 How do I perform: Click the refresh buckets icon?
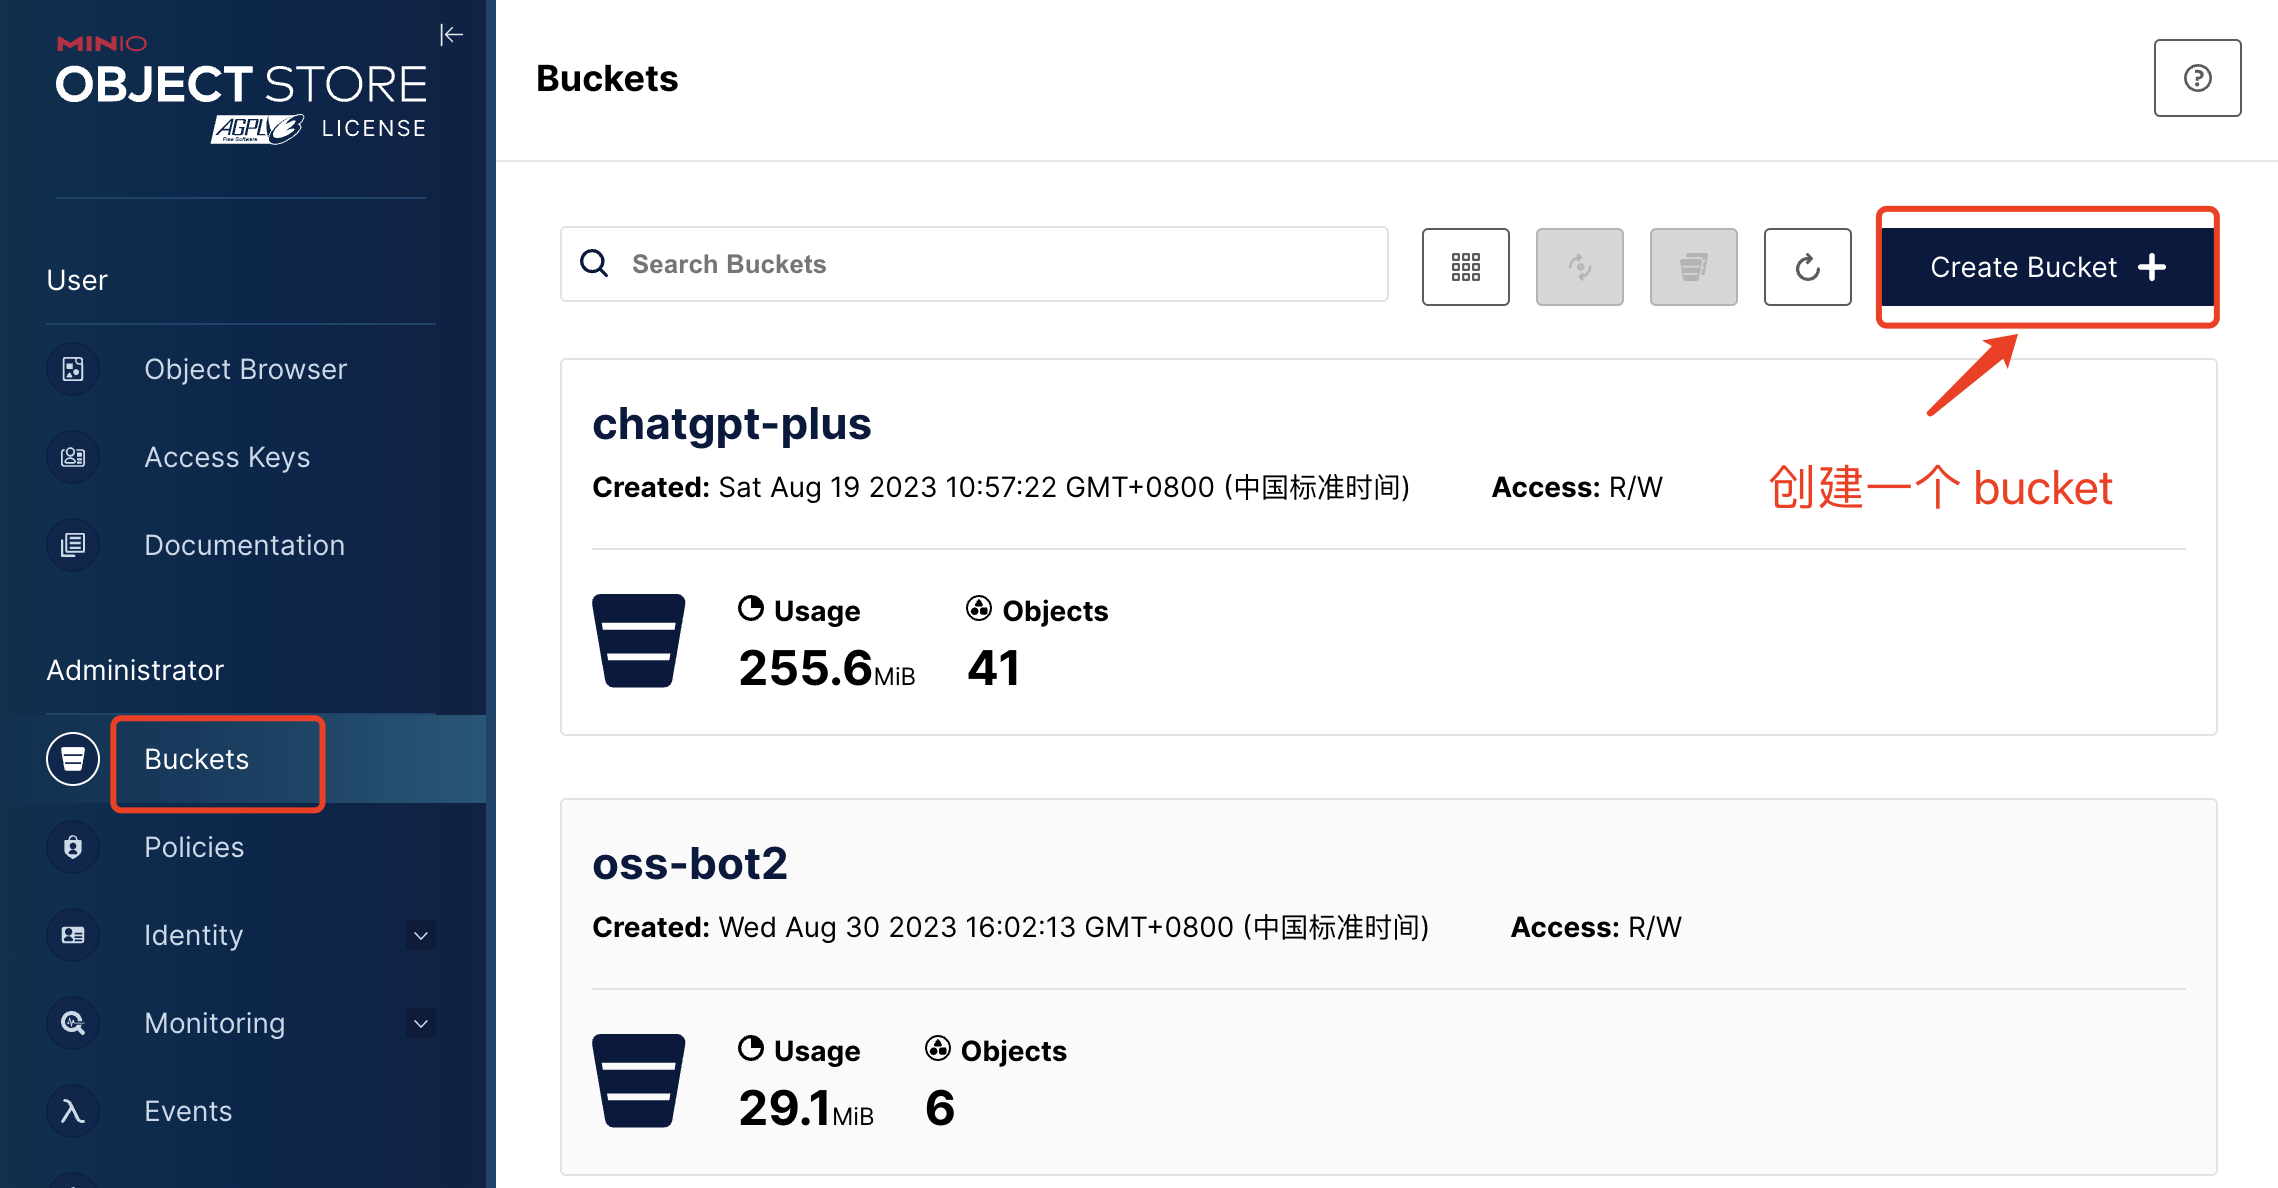tap(1807, 267)
